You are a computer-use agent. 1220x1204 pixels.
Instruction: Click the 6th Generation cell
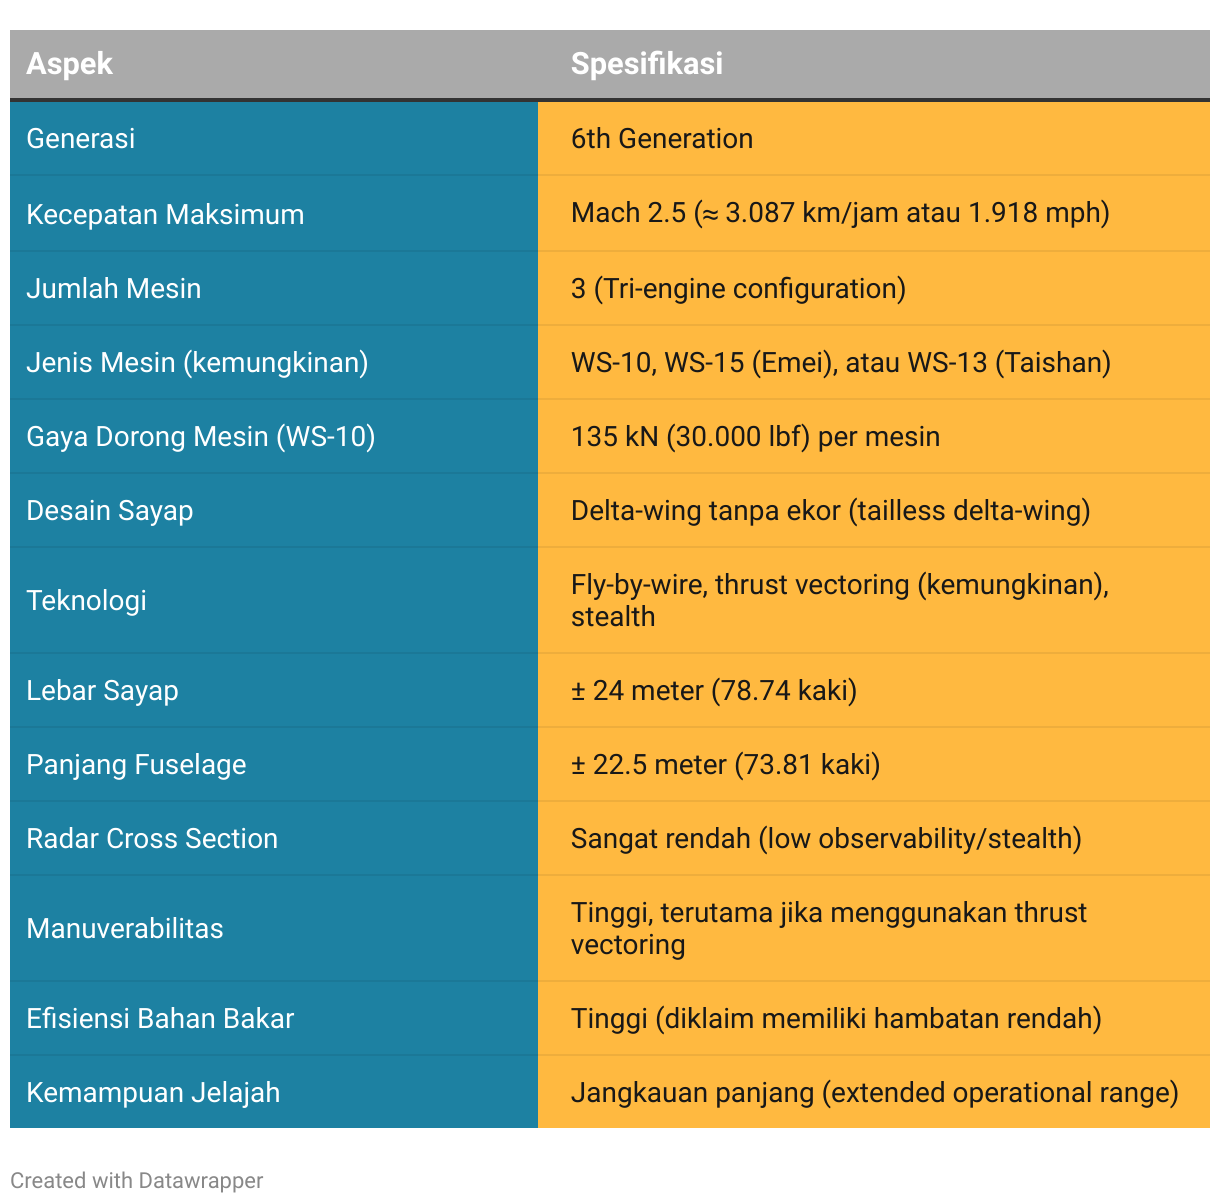(661, 138)
